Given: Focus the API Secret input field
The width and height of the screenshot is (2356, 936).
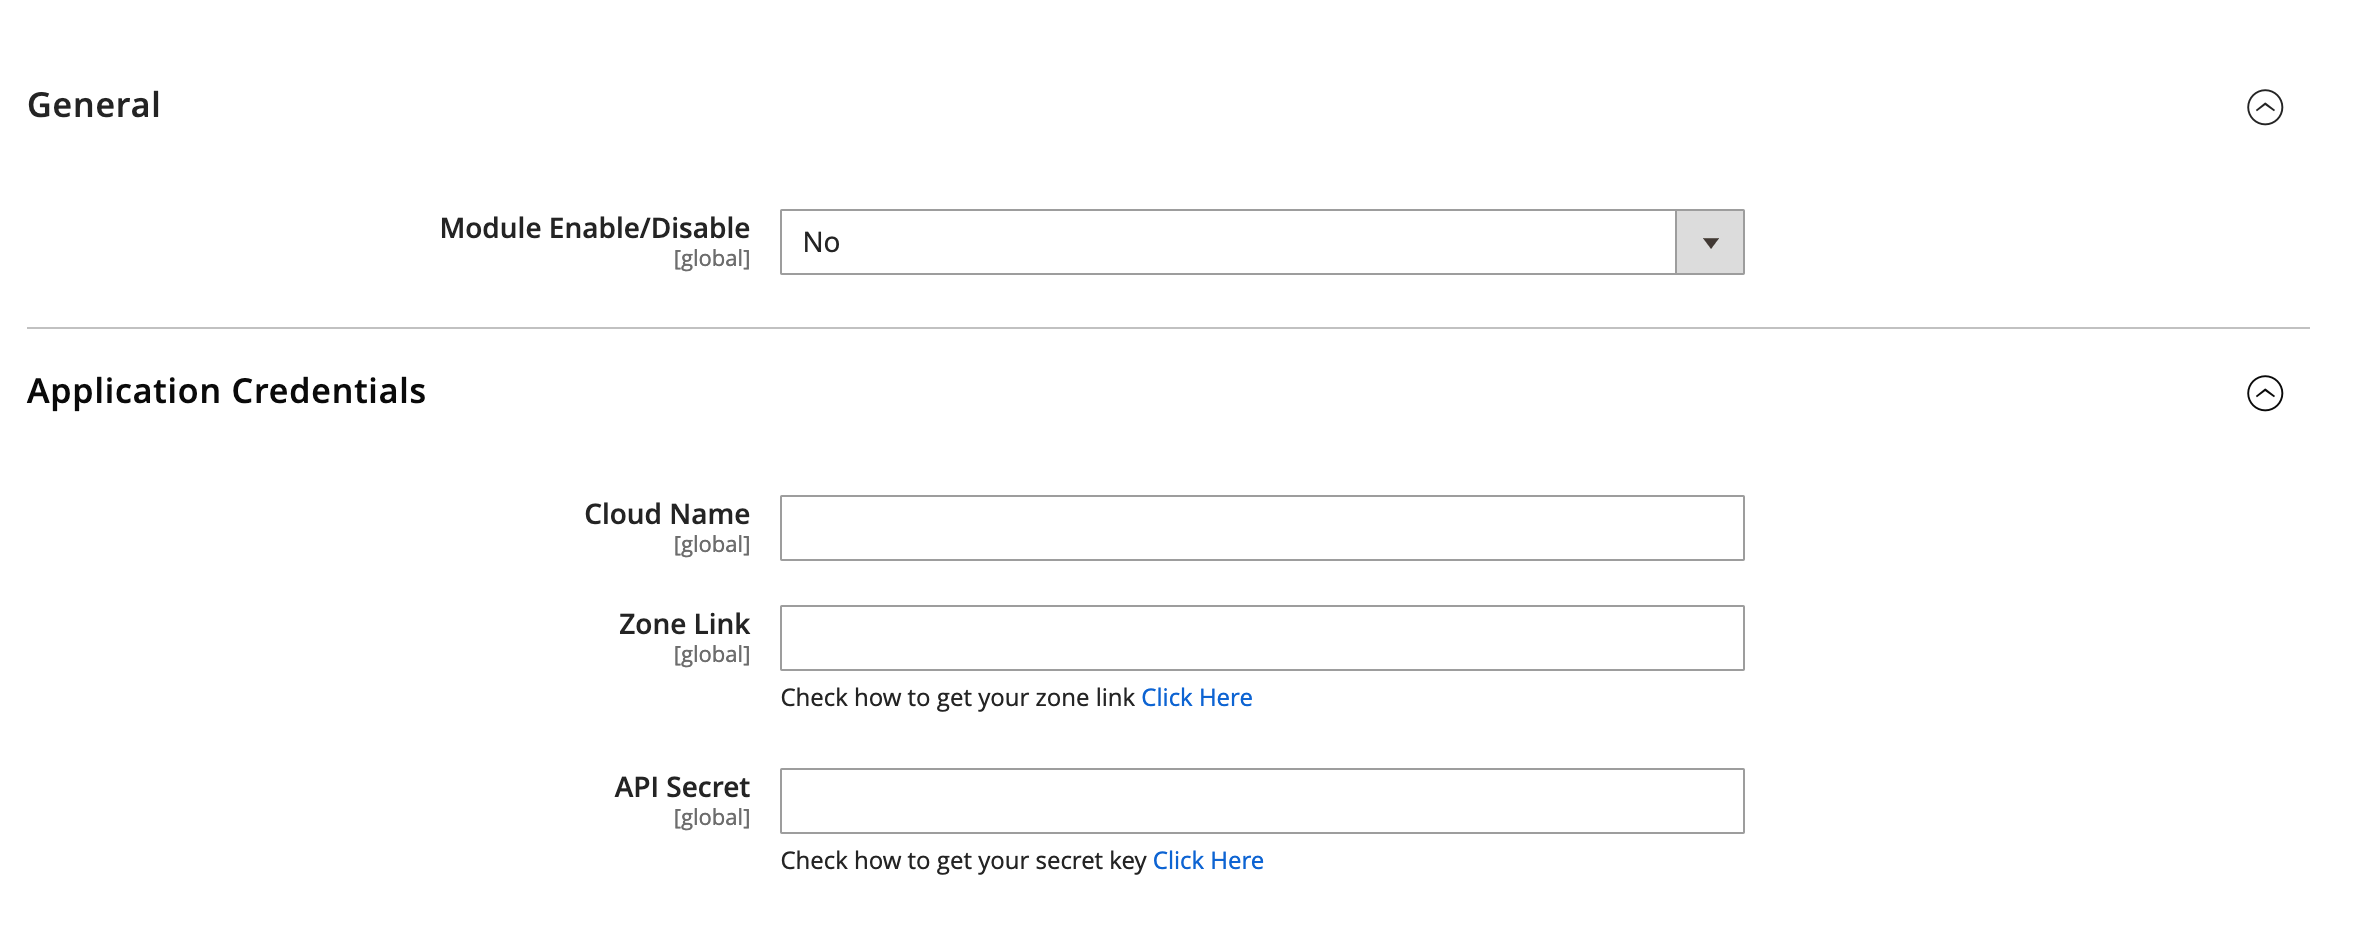Looking at the screenshot, I should pyautogui.click(x=1261, y=801).
